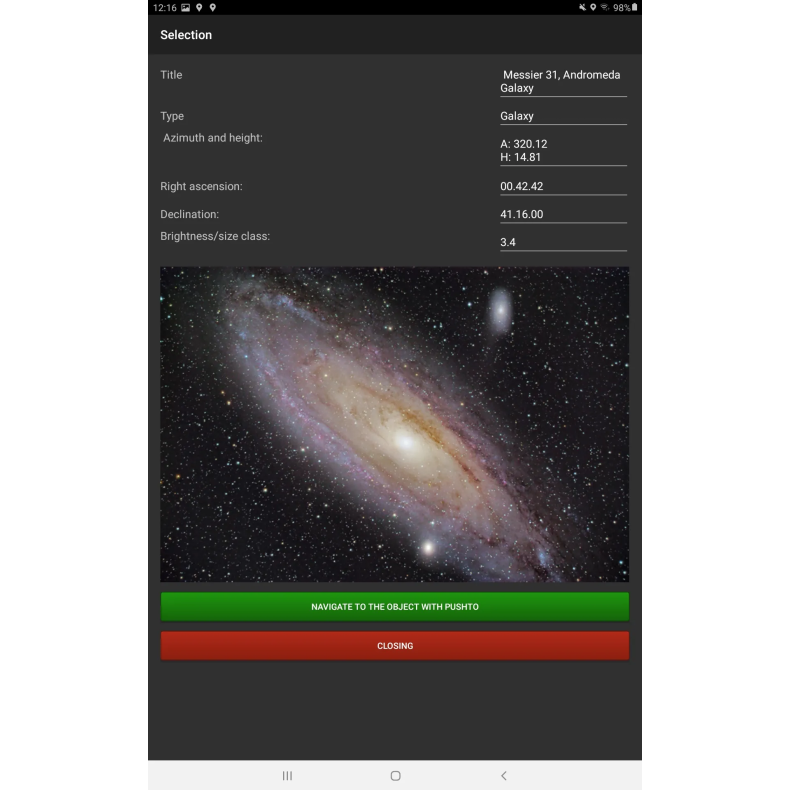Tap the battery icon in status bar
This screenshot has width=790, height=790.
[634, 7]
